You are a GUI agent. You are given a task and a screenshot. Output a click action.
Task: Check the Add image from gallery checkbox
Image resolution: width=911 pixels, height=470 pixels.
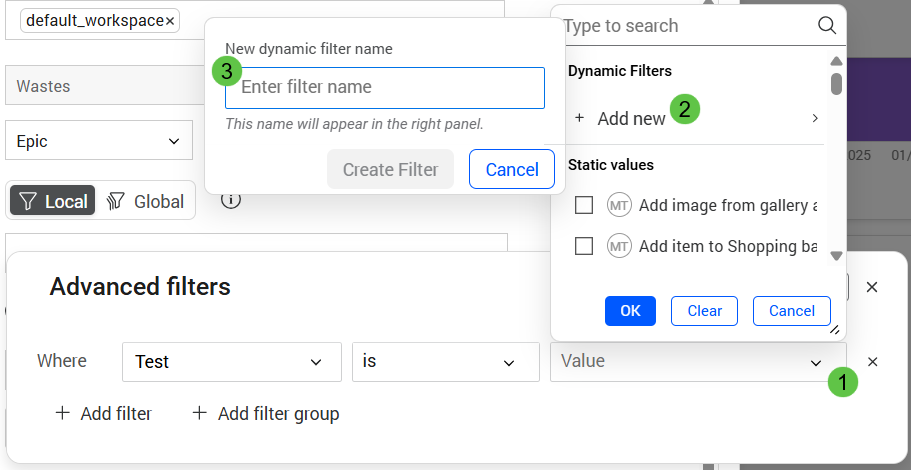pyautogui.click(x=584, y=205)
